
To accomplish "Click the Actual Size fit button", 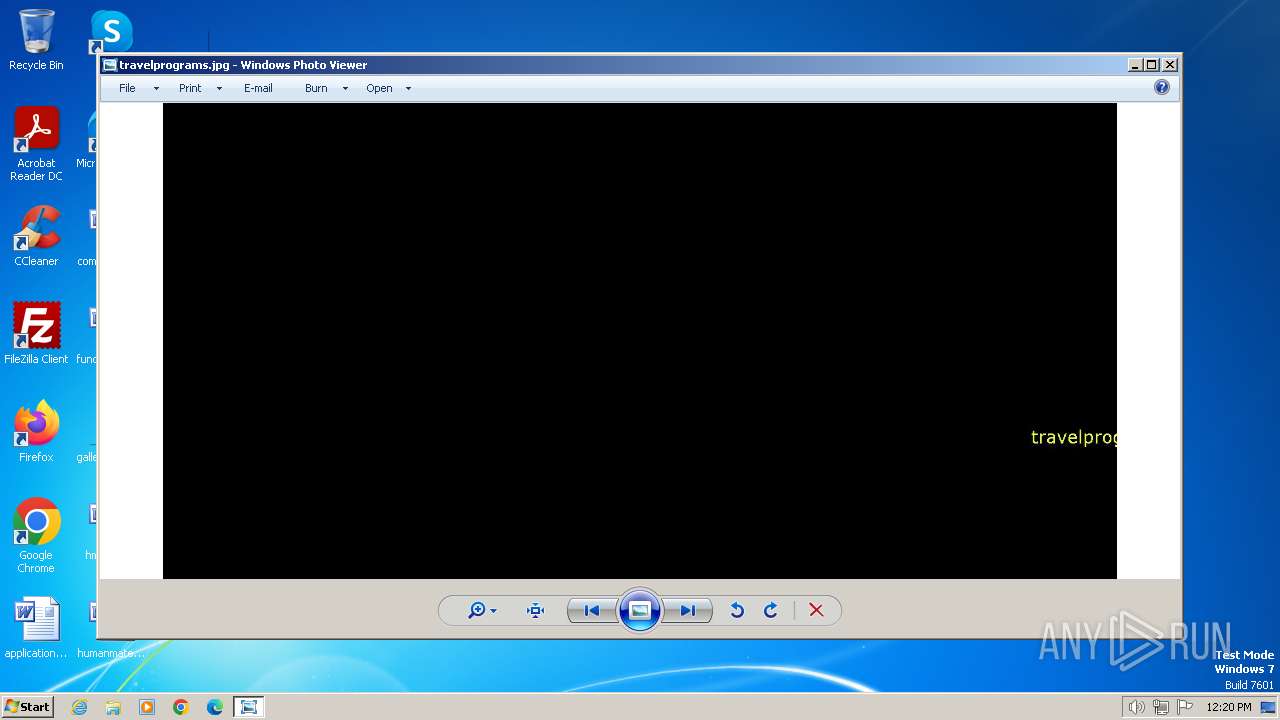I will tap(535, 611).
